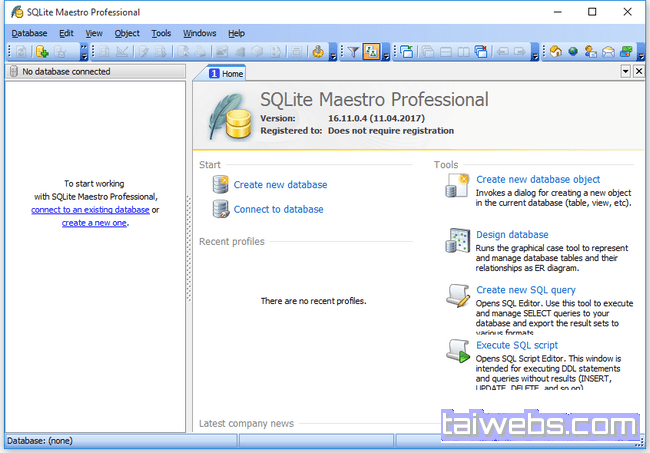Select the Home tab
This screenshot has height=453, width=650.
coord(225,73)
